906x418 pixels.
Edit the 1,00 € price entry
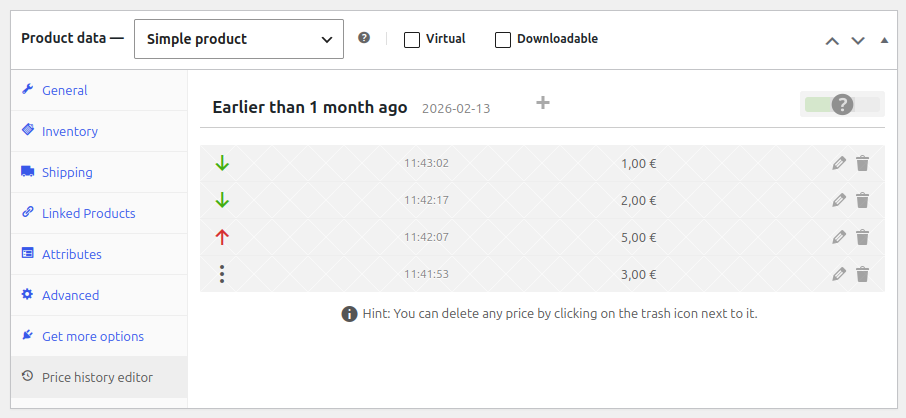click(x=839, y=163)
